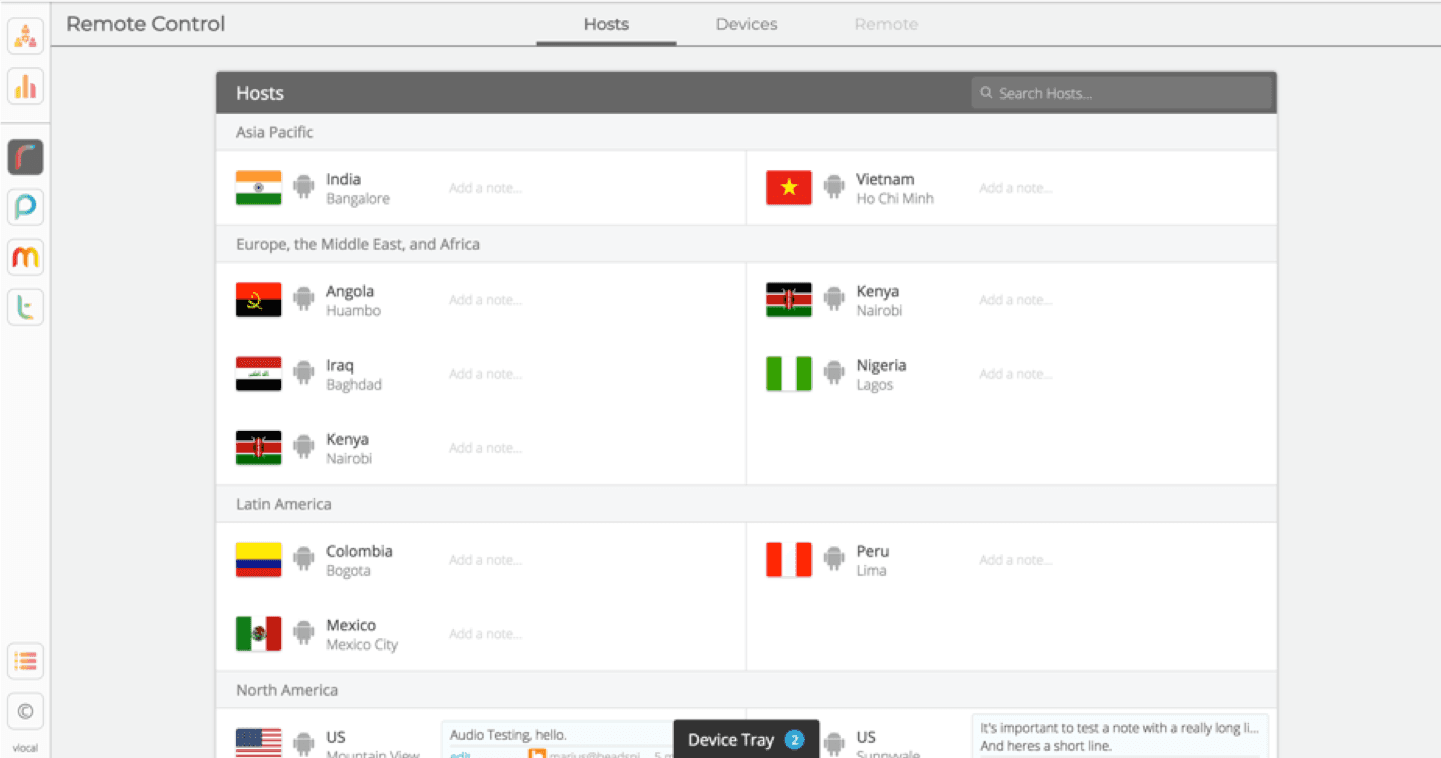Click the Android icon beside Peru Lima
Image resolution: width=1441 pixels, height=758 pixels.
[834, 559]
